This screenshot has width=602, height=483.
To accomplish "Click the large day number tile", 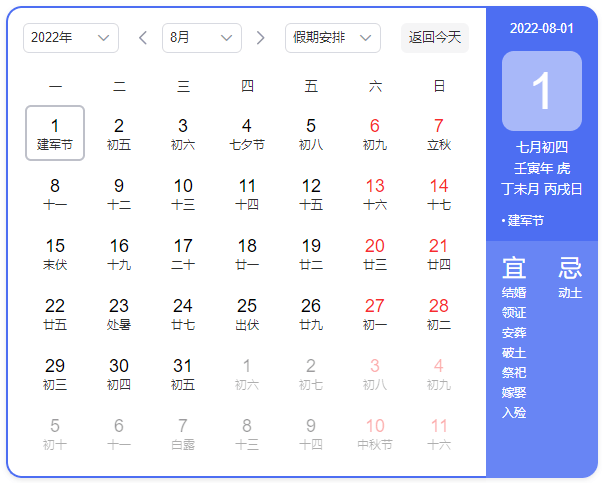I will point(542,91).
